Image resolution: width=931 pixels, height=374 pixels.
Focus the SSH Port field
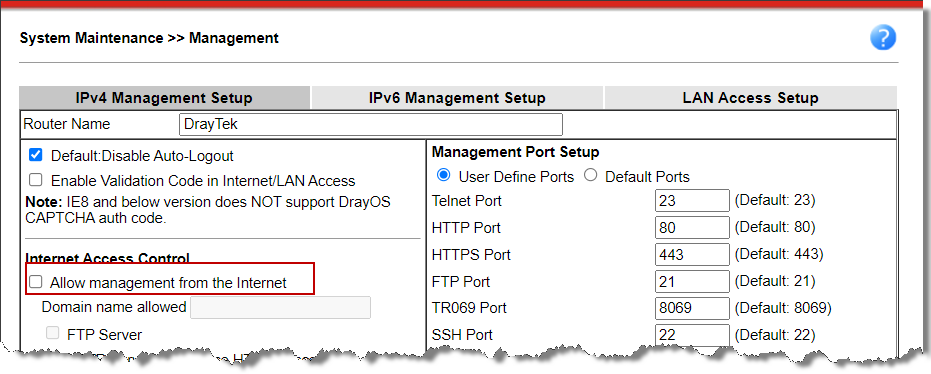(692, 335)
